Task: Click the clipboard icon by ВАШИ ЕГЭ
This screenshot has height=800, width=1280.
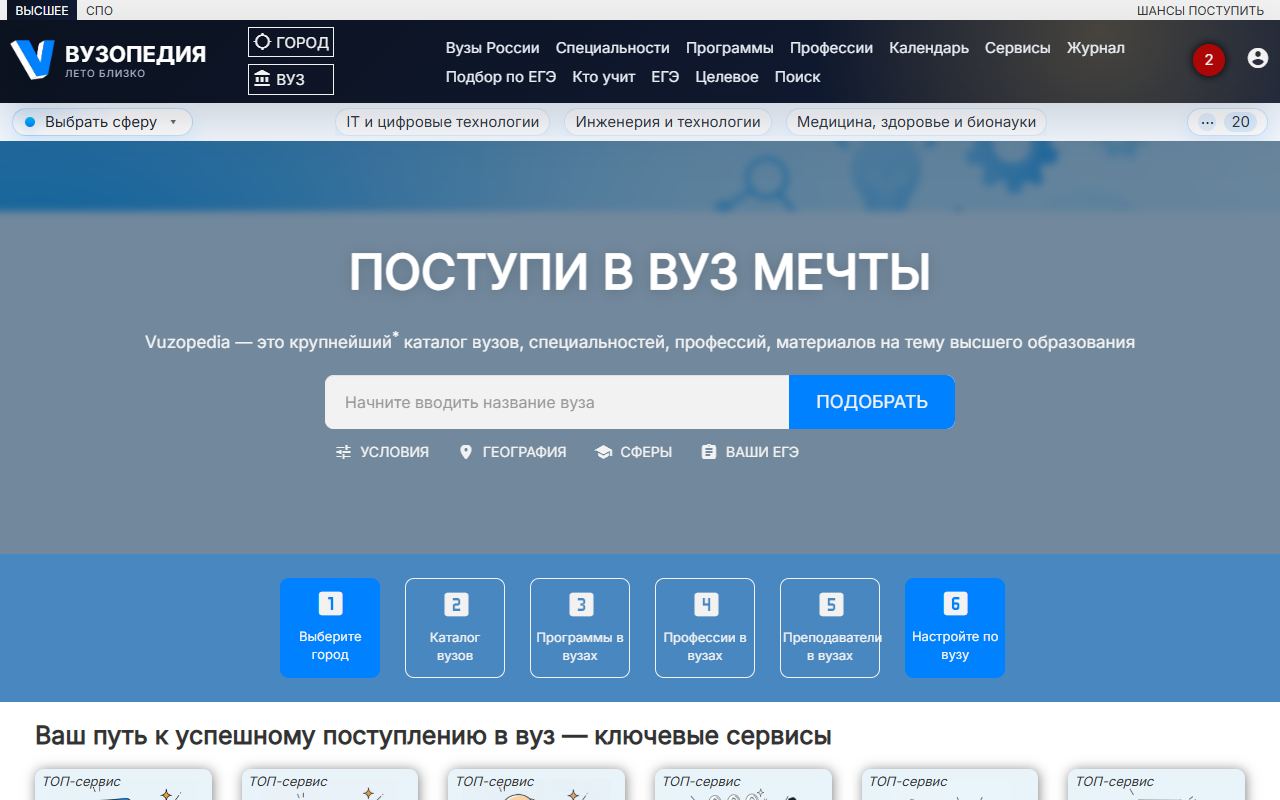Action: coord(709,452)
